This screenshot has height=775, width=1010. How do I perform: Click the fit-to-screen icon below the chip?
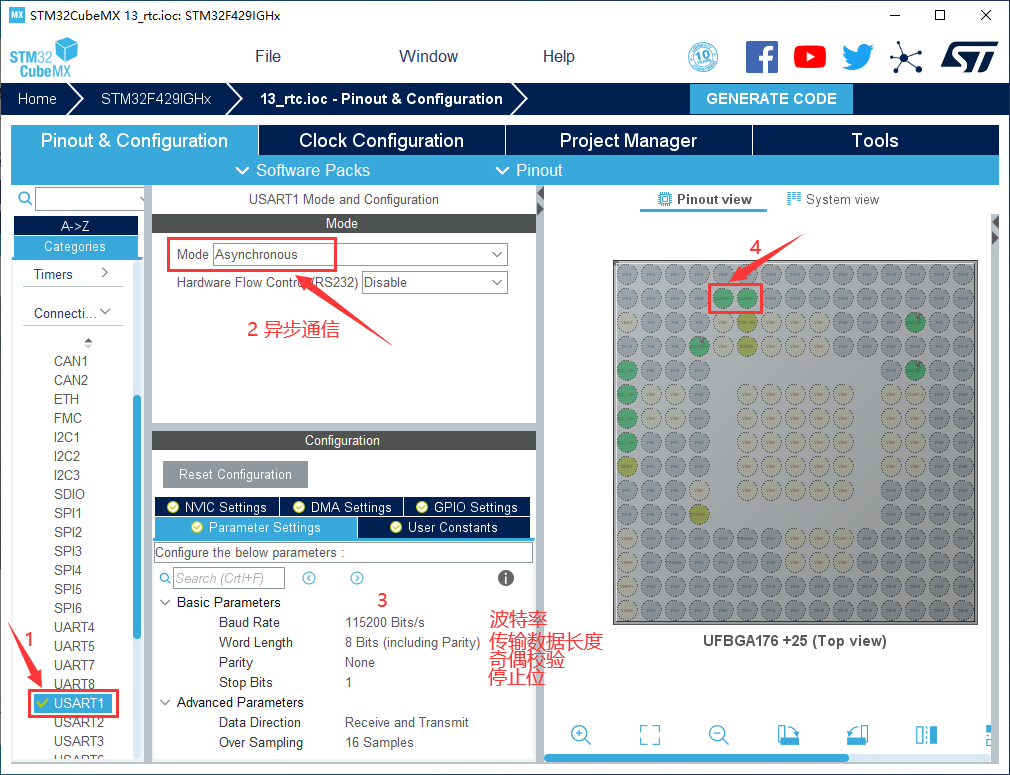650,735
